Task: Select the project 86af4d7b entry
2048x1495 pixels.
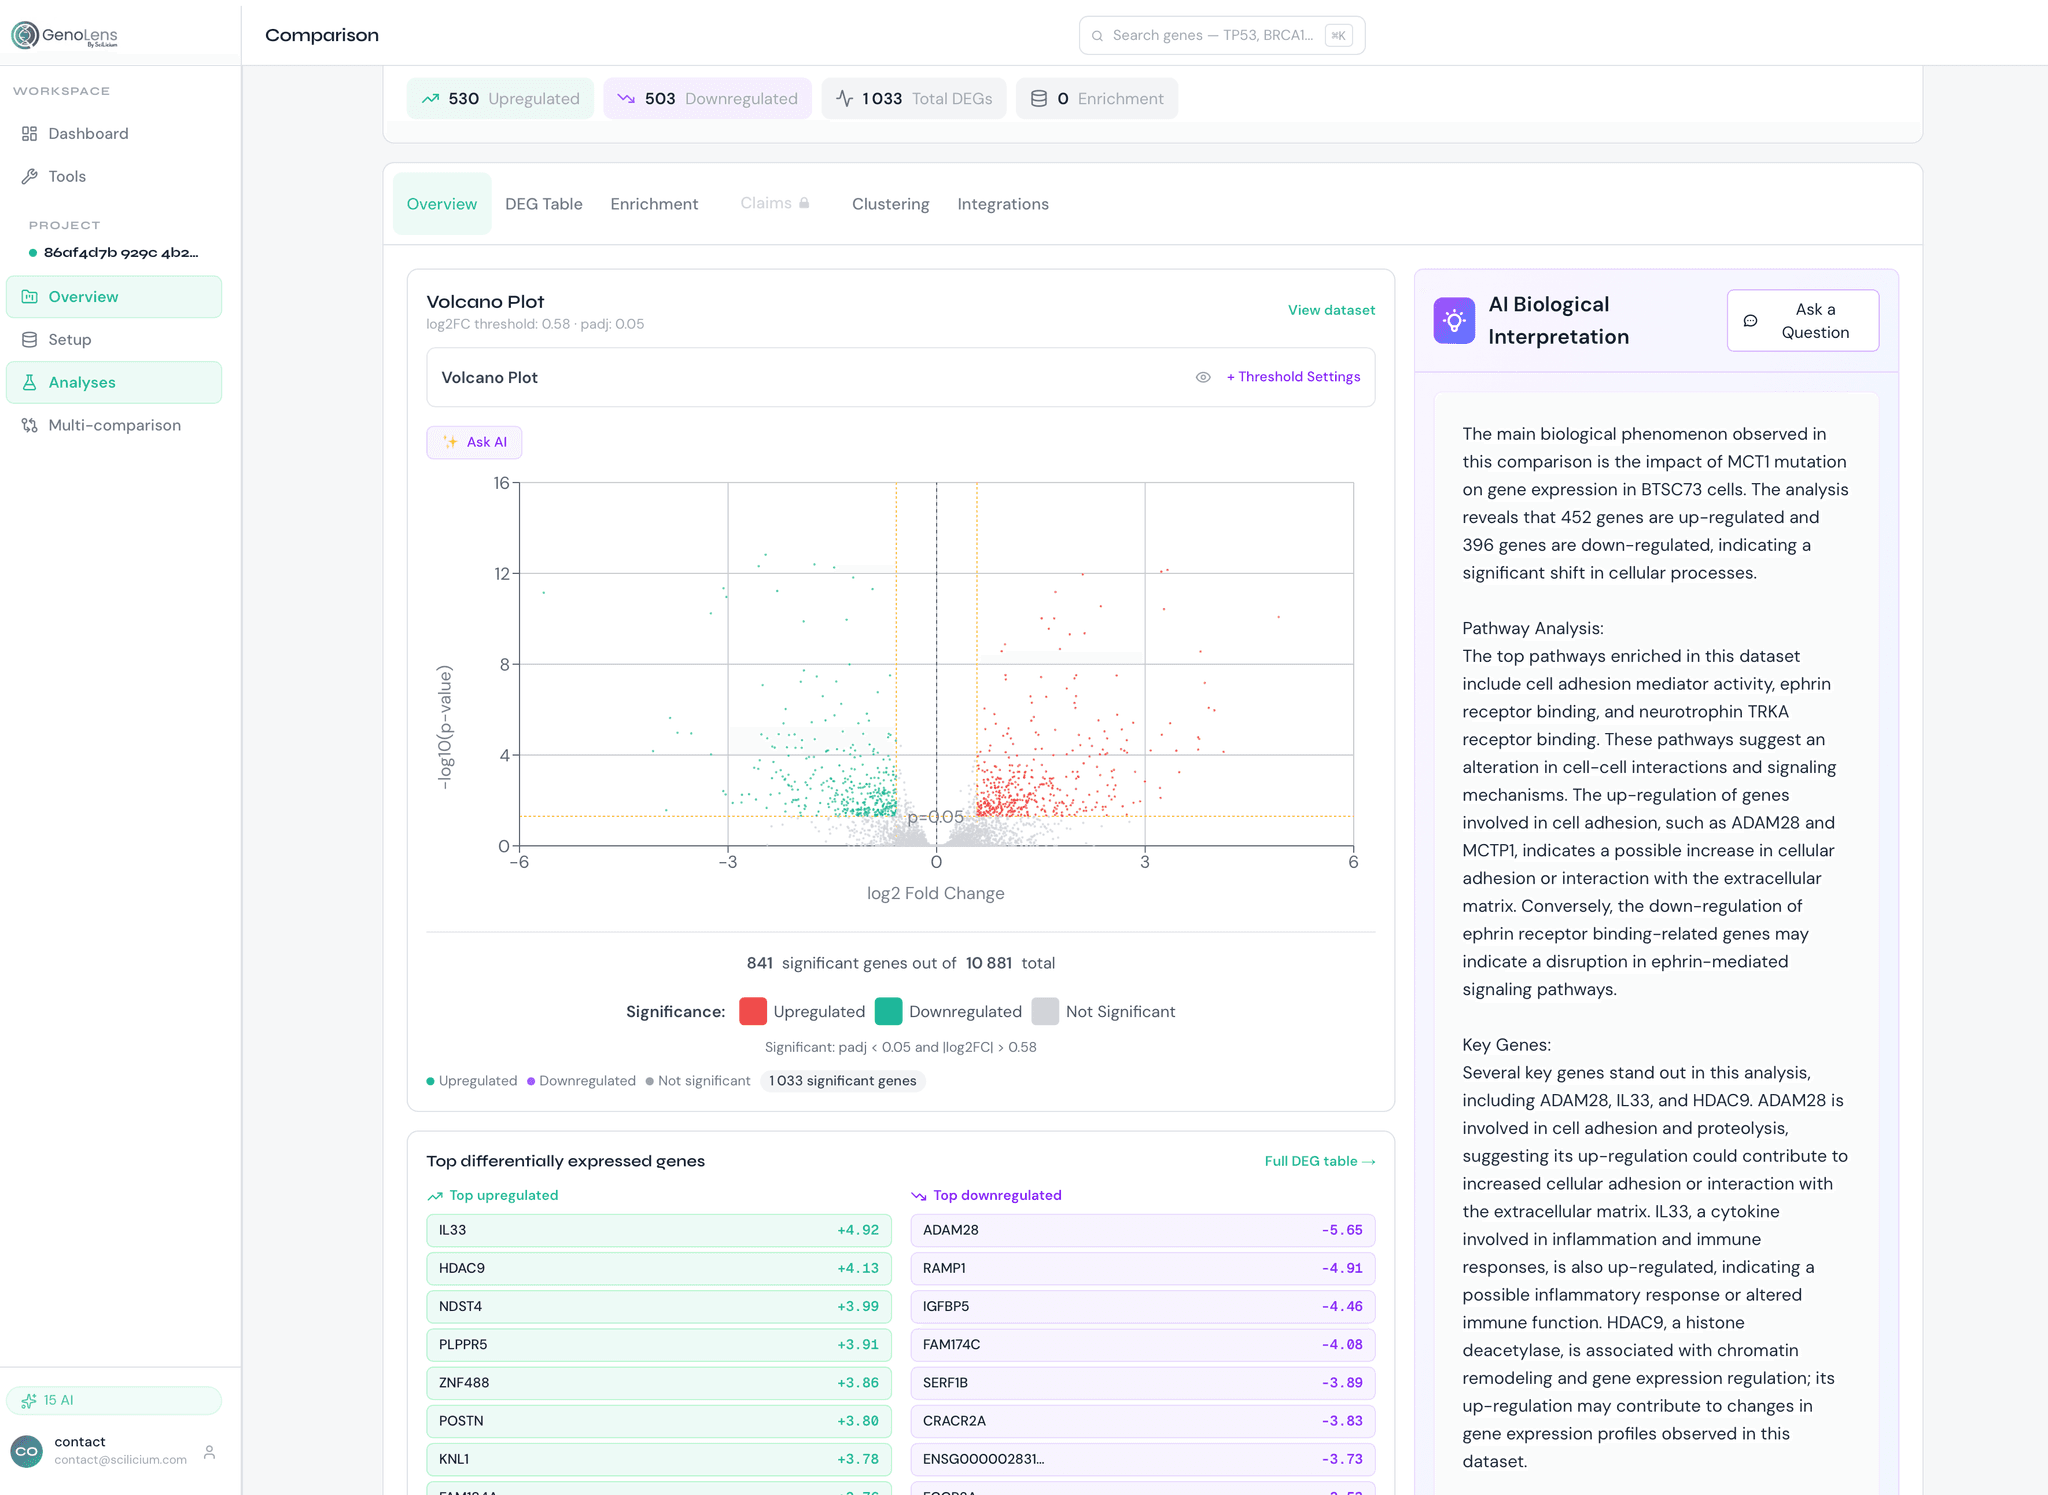Action: [114, 253]
